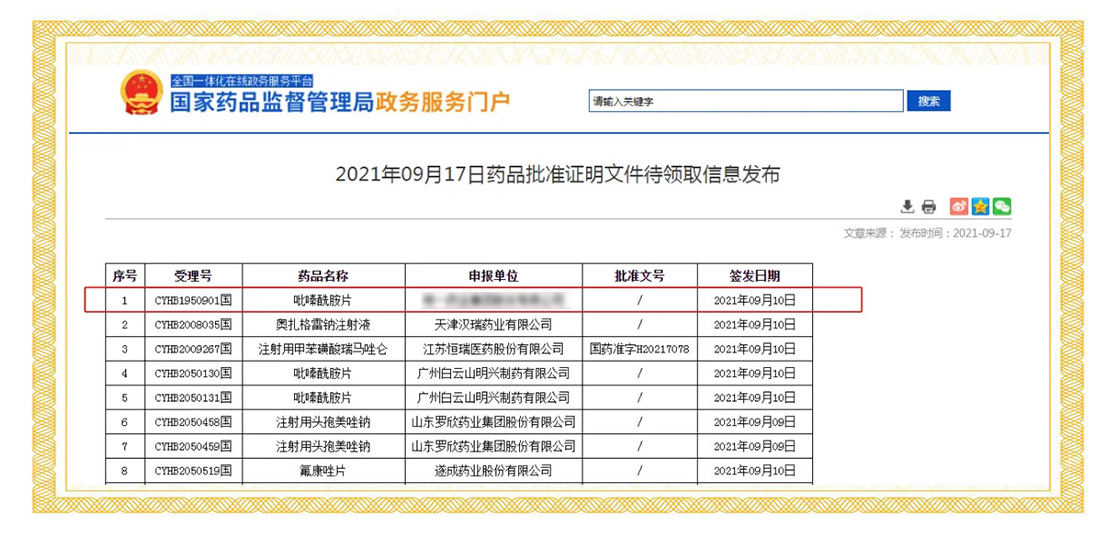
Task: Click the 全国一体化在线政务服务平台 banner label
Action: pyautogui.click(x=241, y=80)
